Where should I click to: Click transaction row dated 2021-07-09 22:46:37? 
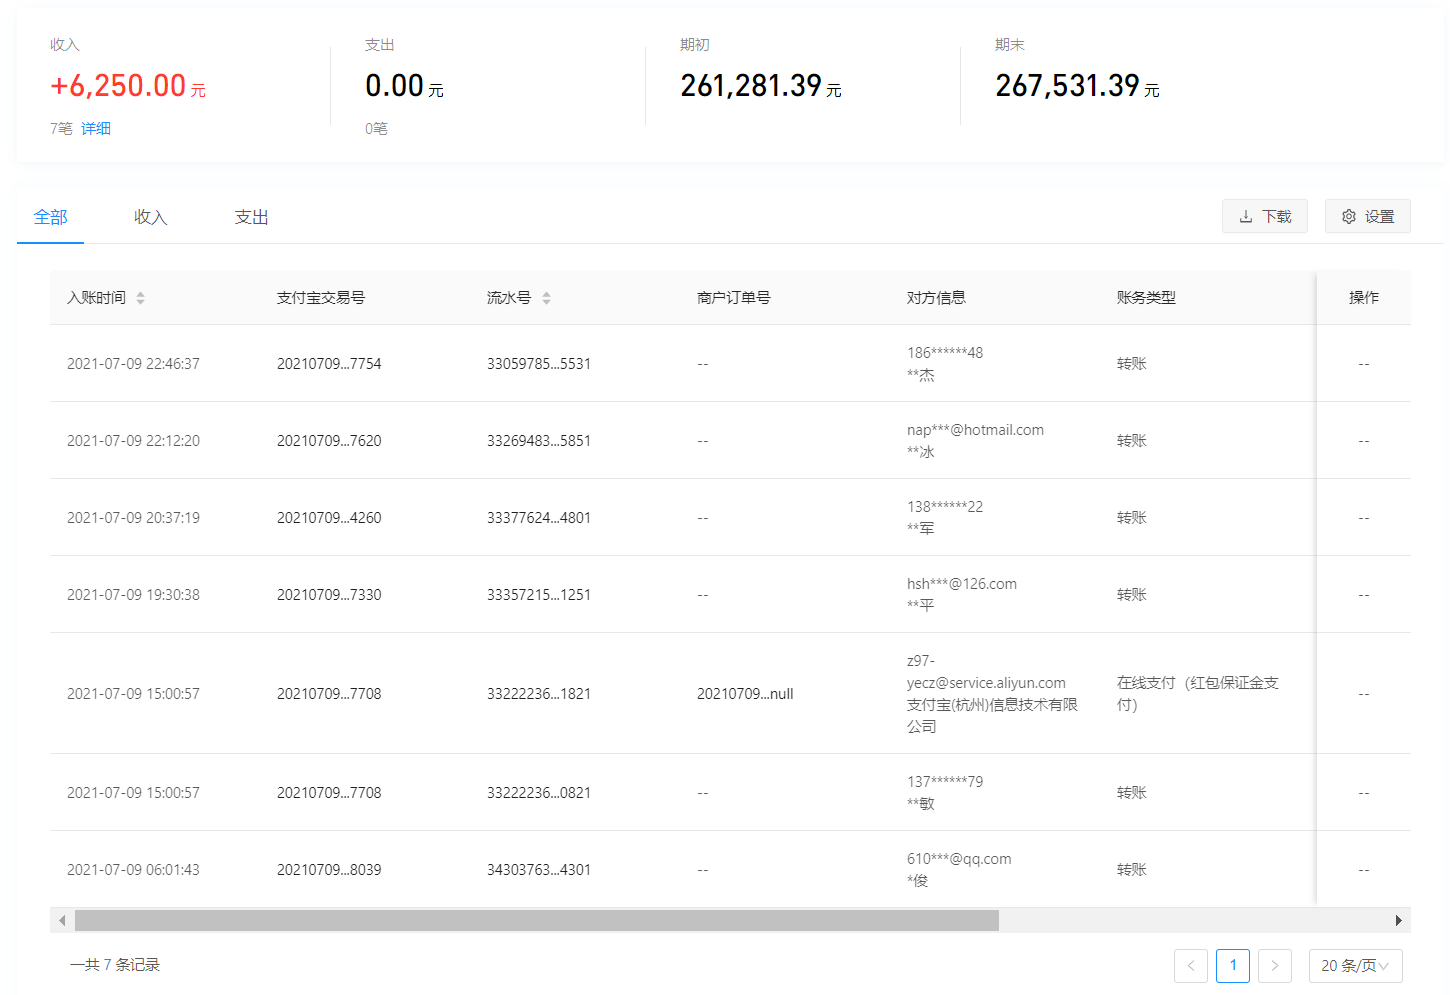(x=133, y=364)
